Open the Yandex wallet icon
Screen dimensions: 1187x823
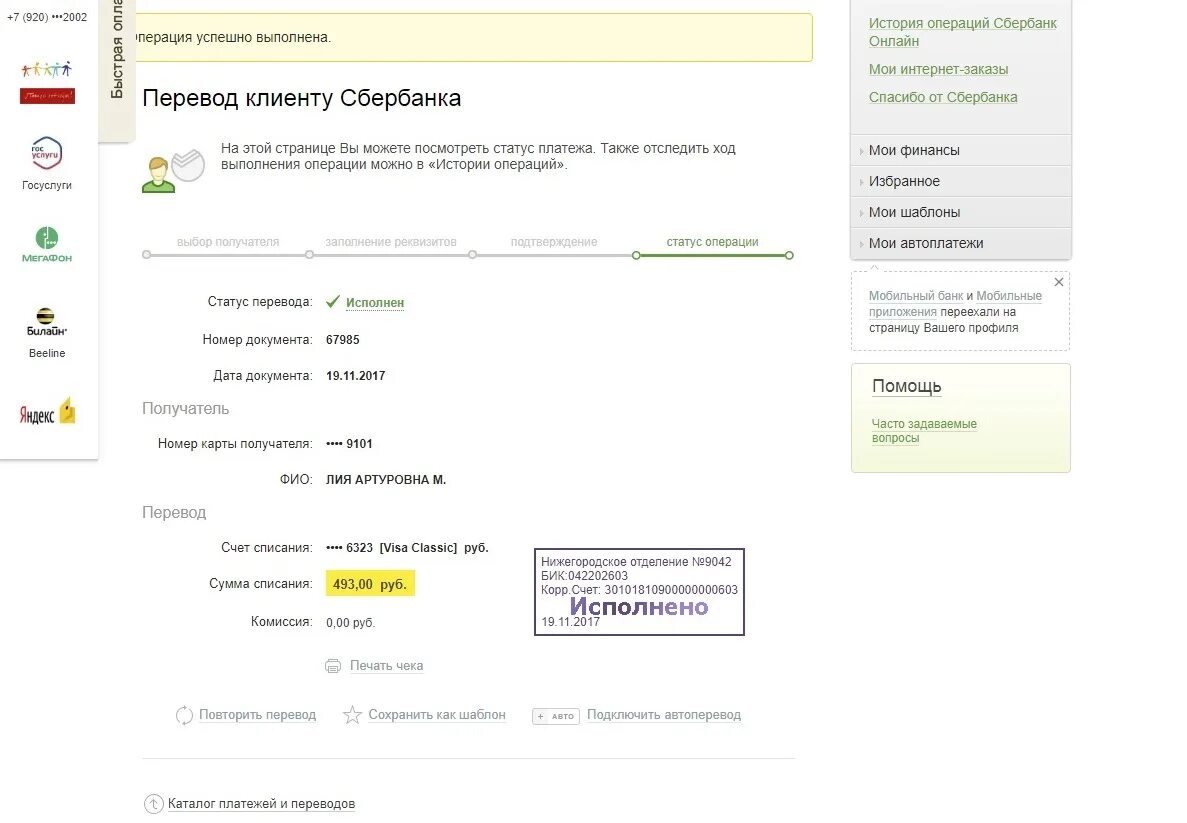(47, 412)
